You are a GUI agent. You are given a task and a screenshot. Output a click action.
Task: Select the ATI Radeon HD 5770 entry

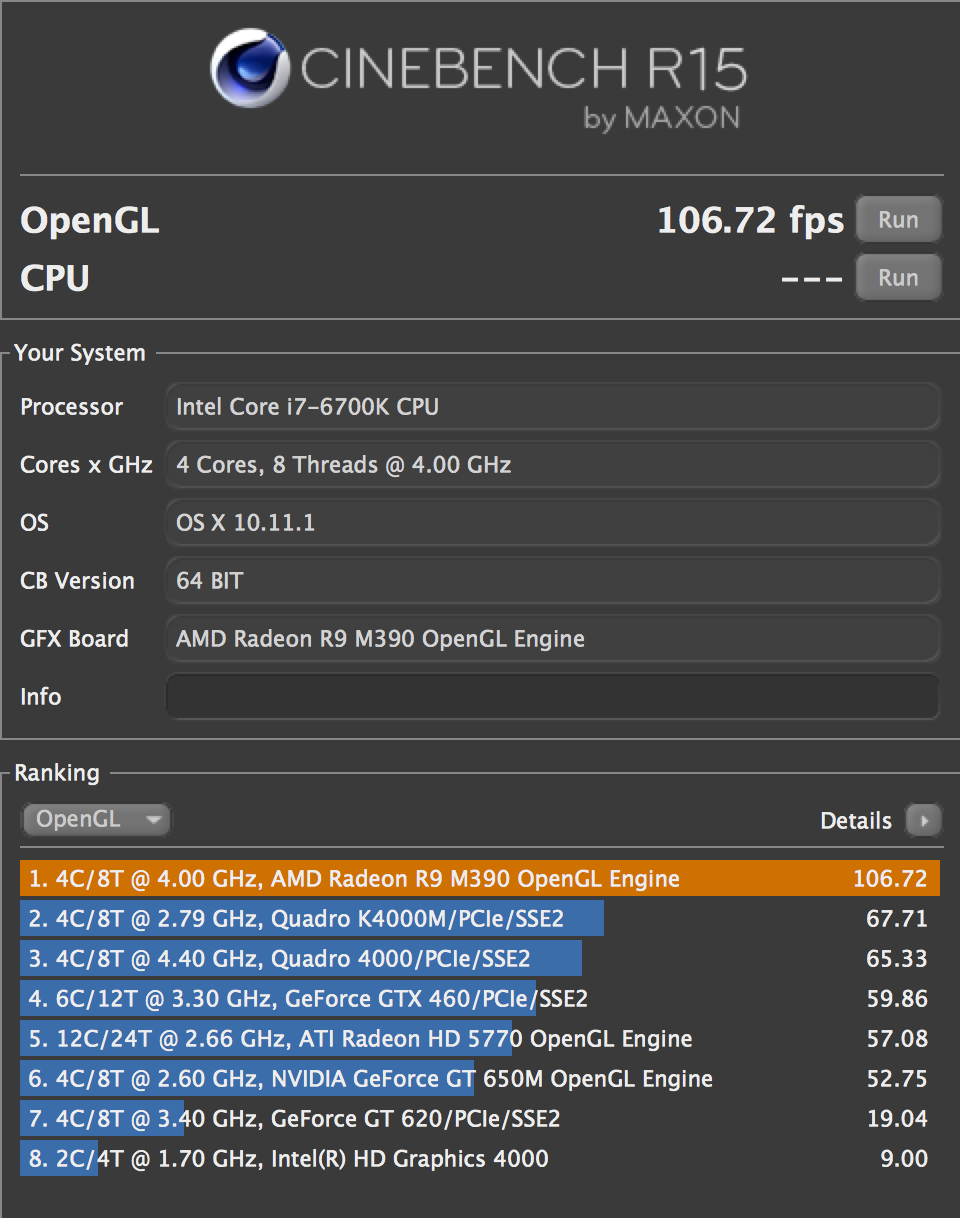tap(479, 1038)
